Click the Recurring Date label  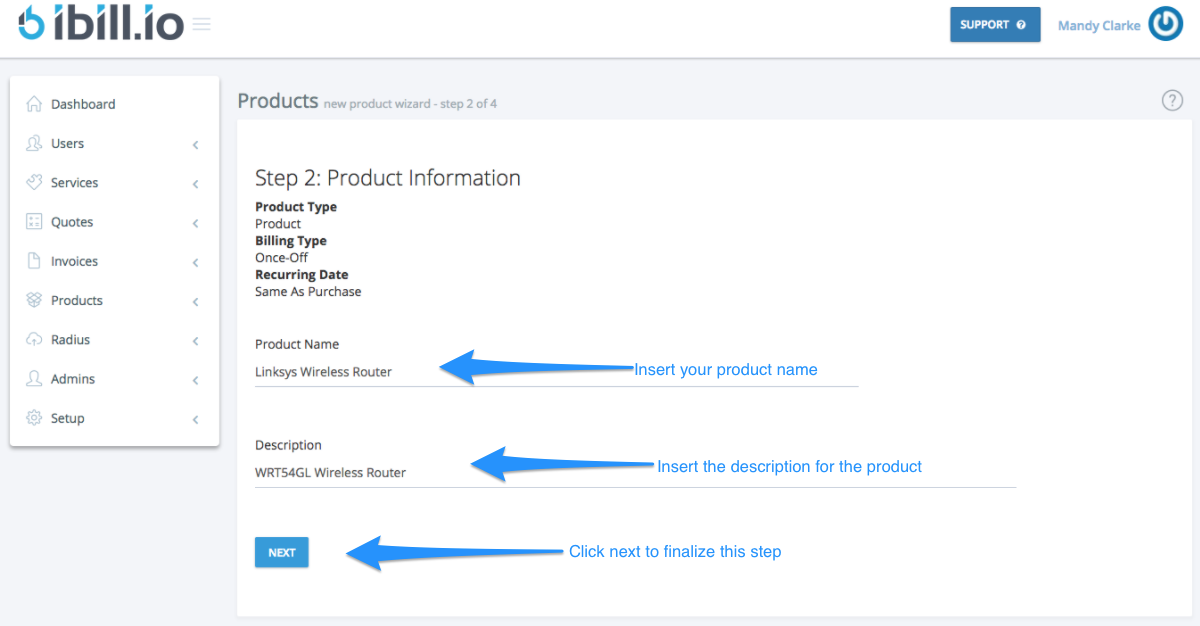[x=302, y=275]
